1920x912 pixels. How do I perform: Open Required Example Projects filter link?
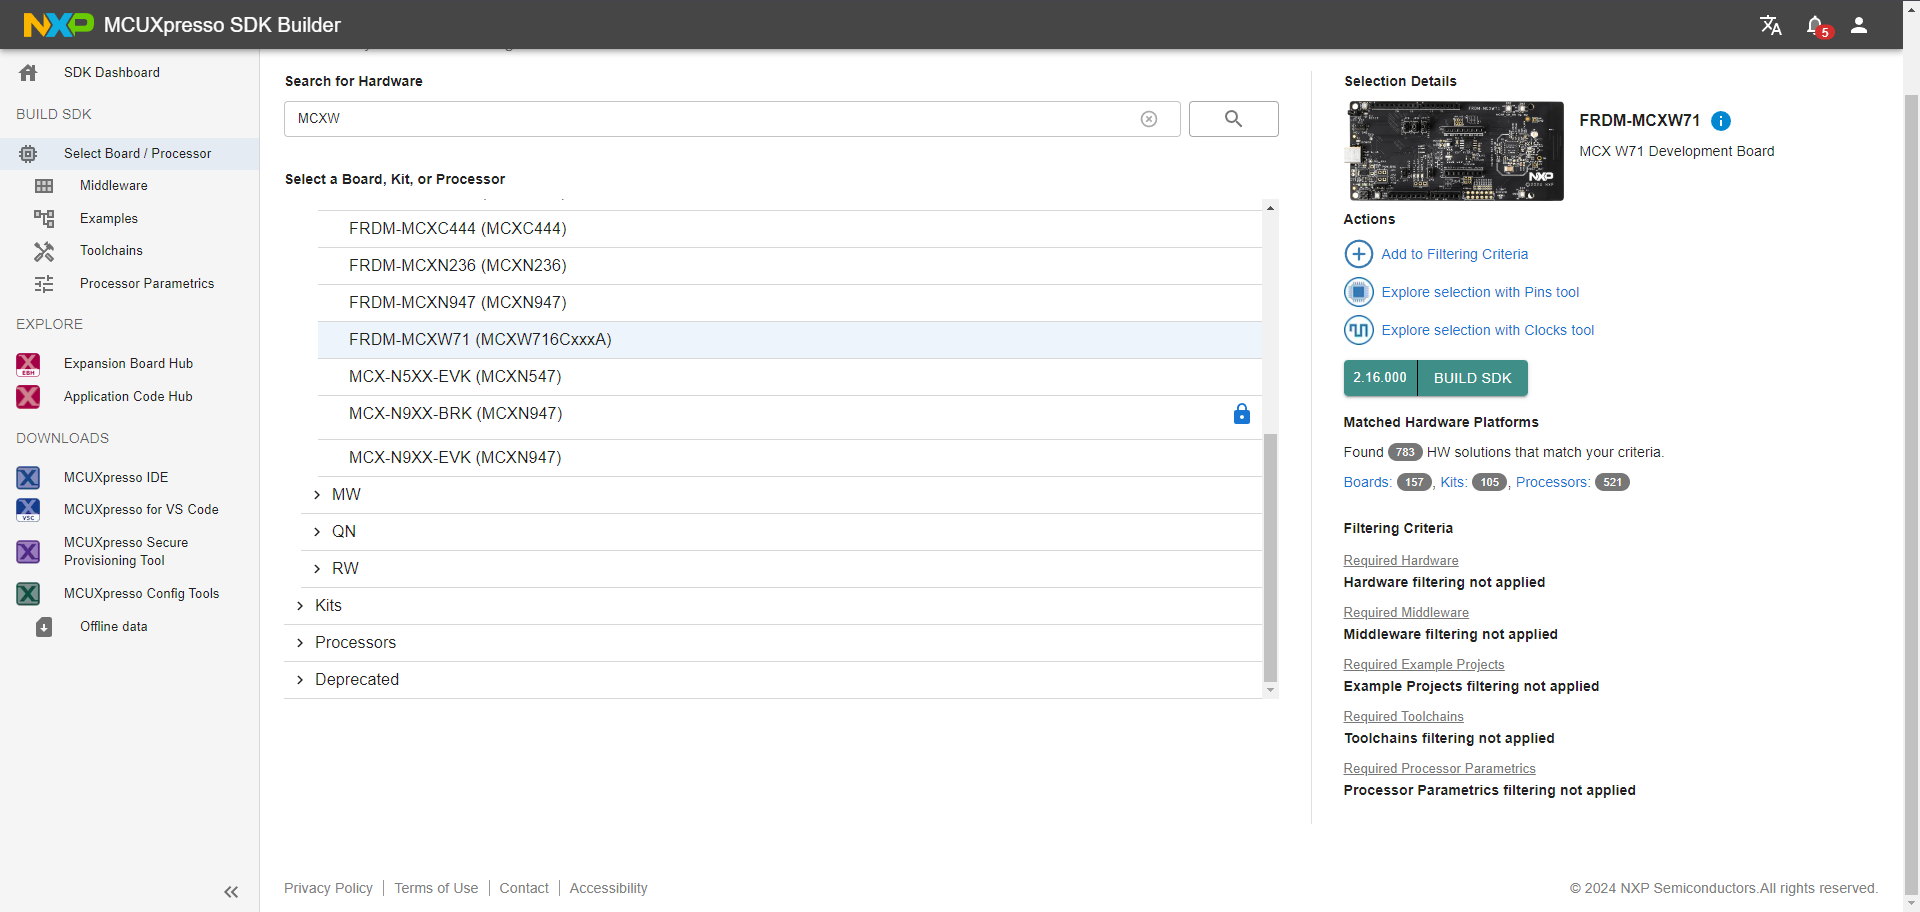[x=1424, y=665]
